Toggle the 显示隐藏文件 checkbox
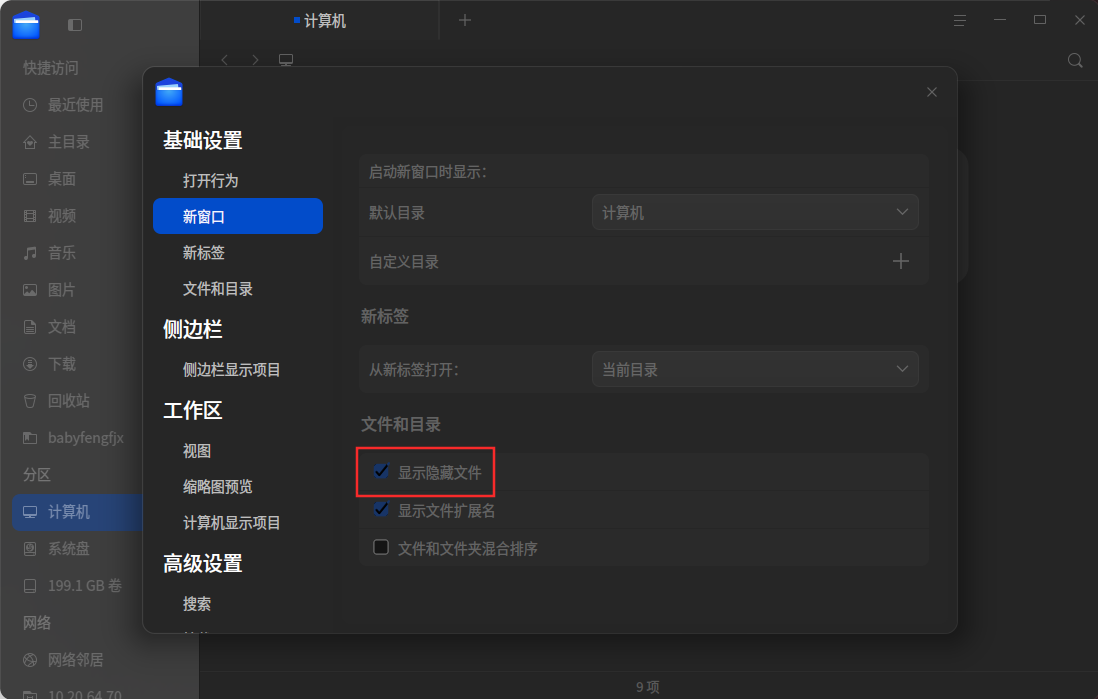Screen dimensions: 1098x699 381,471
